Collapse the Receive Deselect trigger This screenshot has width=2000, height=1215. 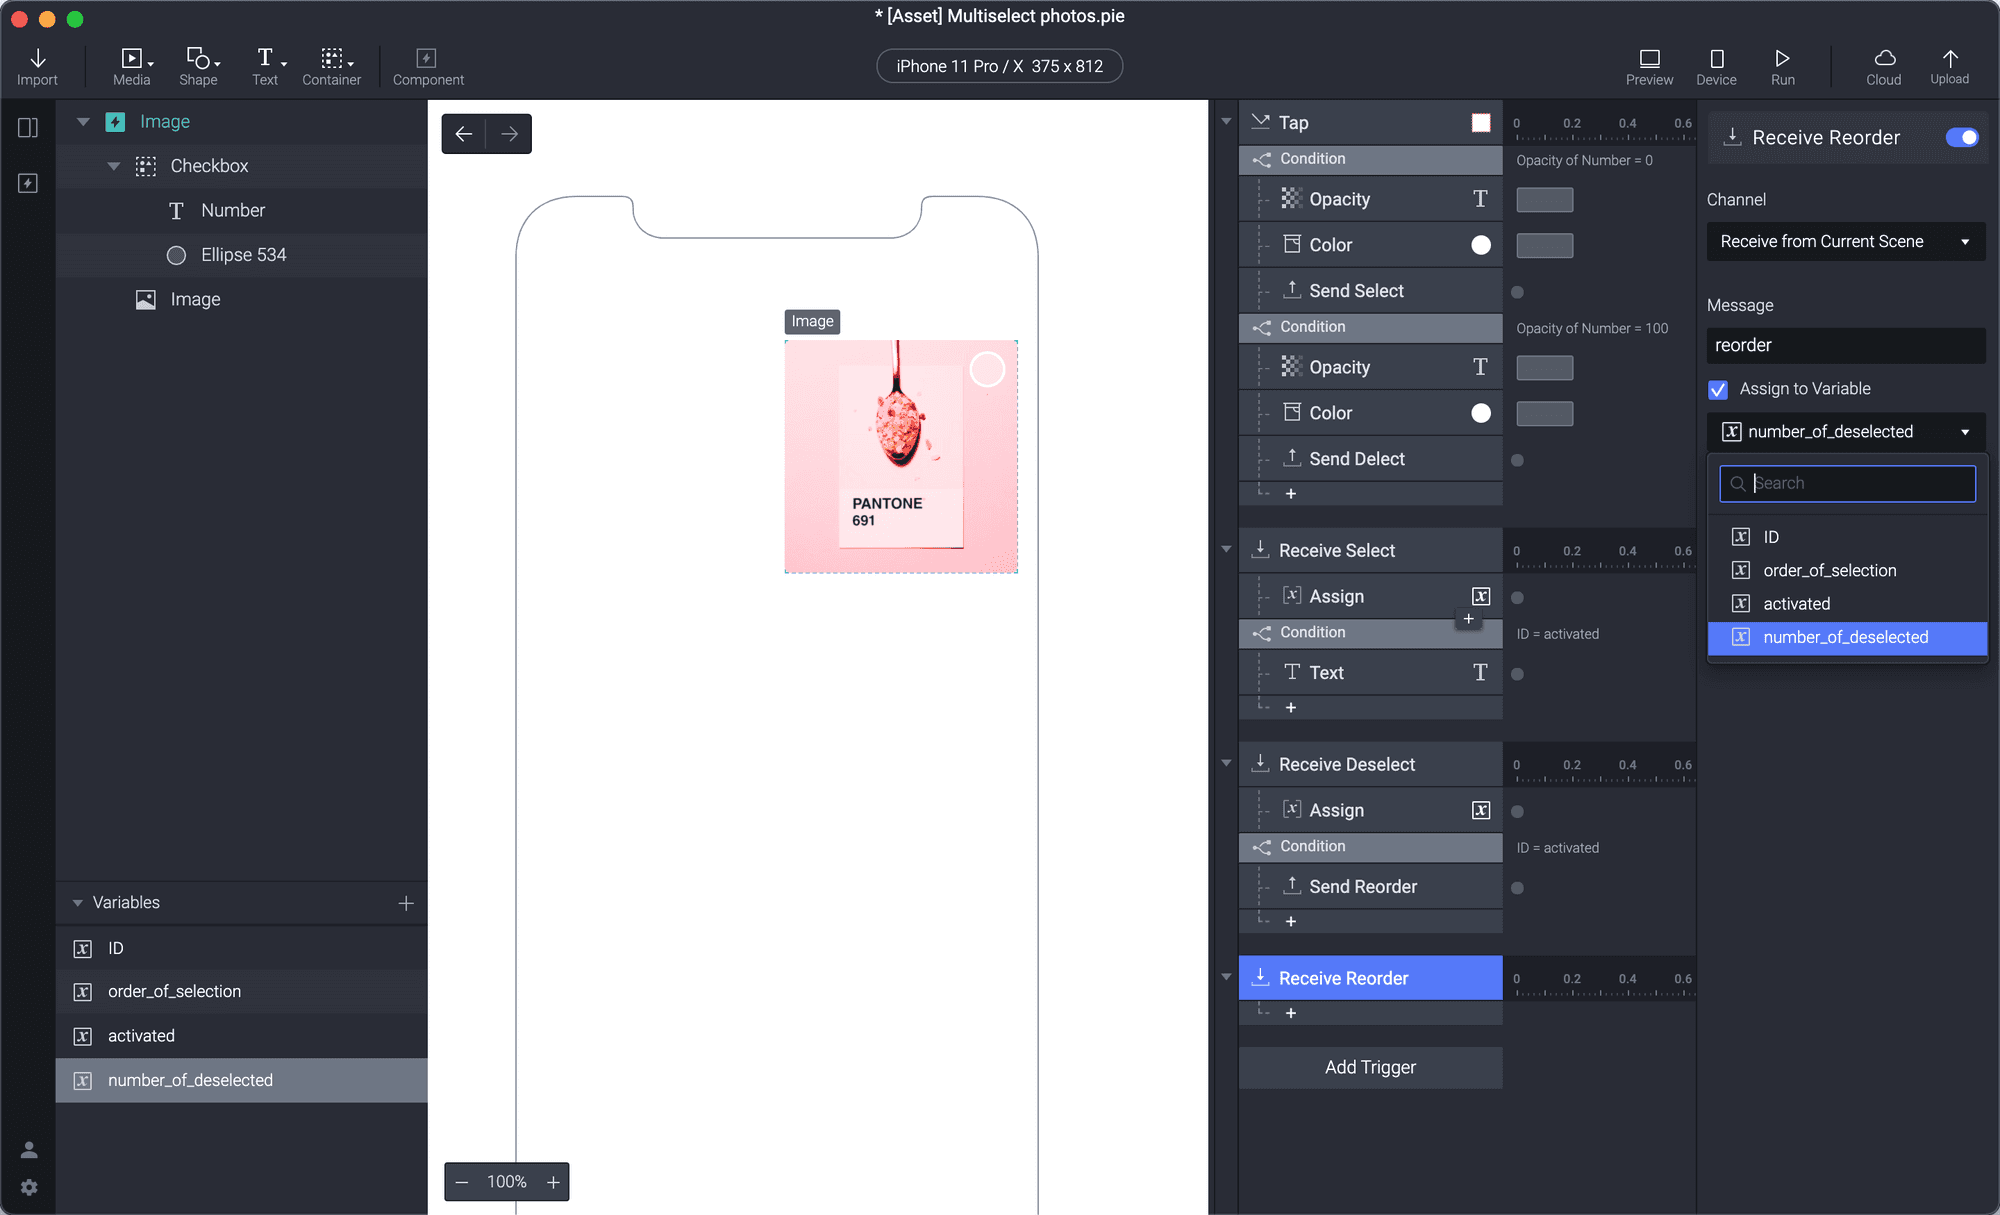point(1226,763)
